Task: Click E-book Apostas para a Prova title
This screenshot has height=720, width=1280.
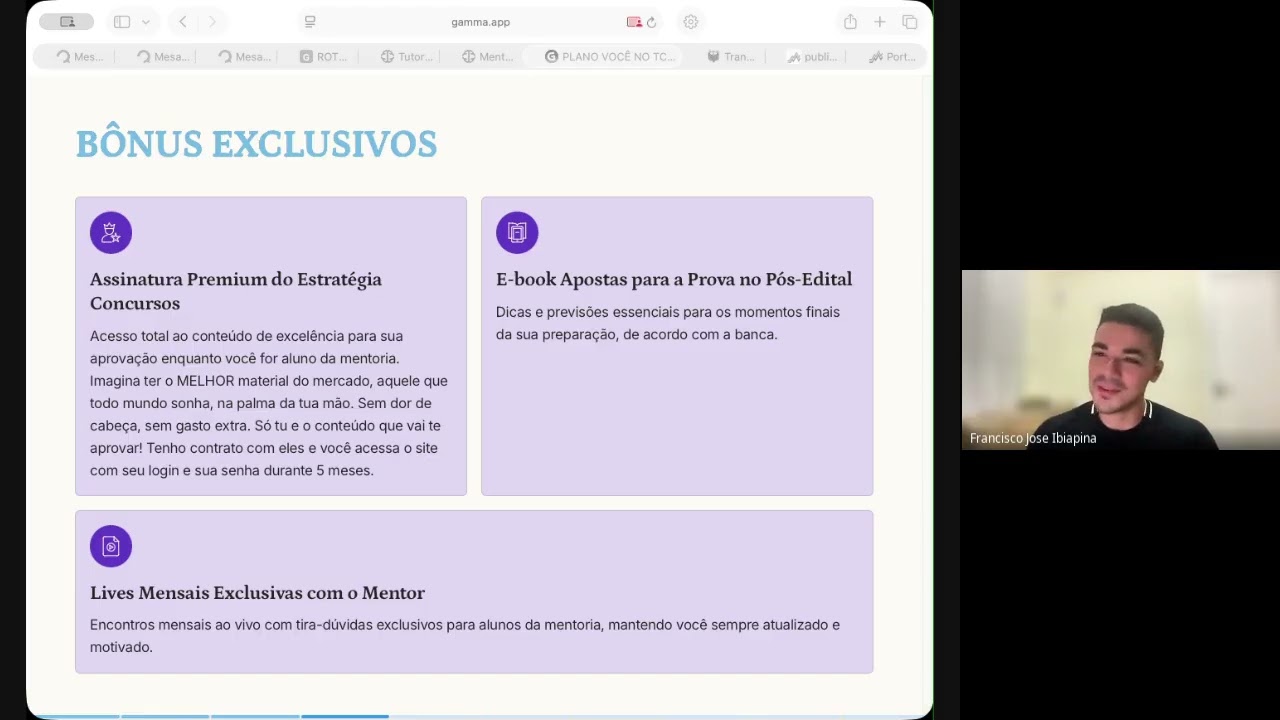Action: tap(674, 279)
